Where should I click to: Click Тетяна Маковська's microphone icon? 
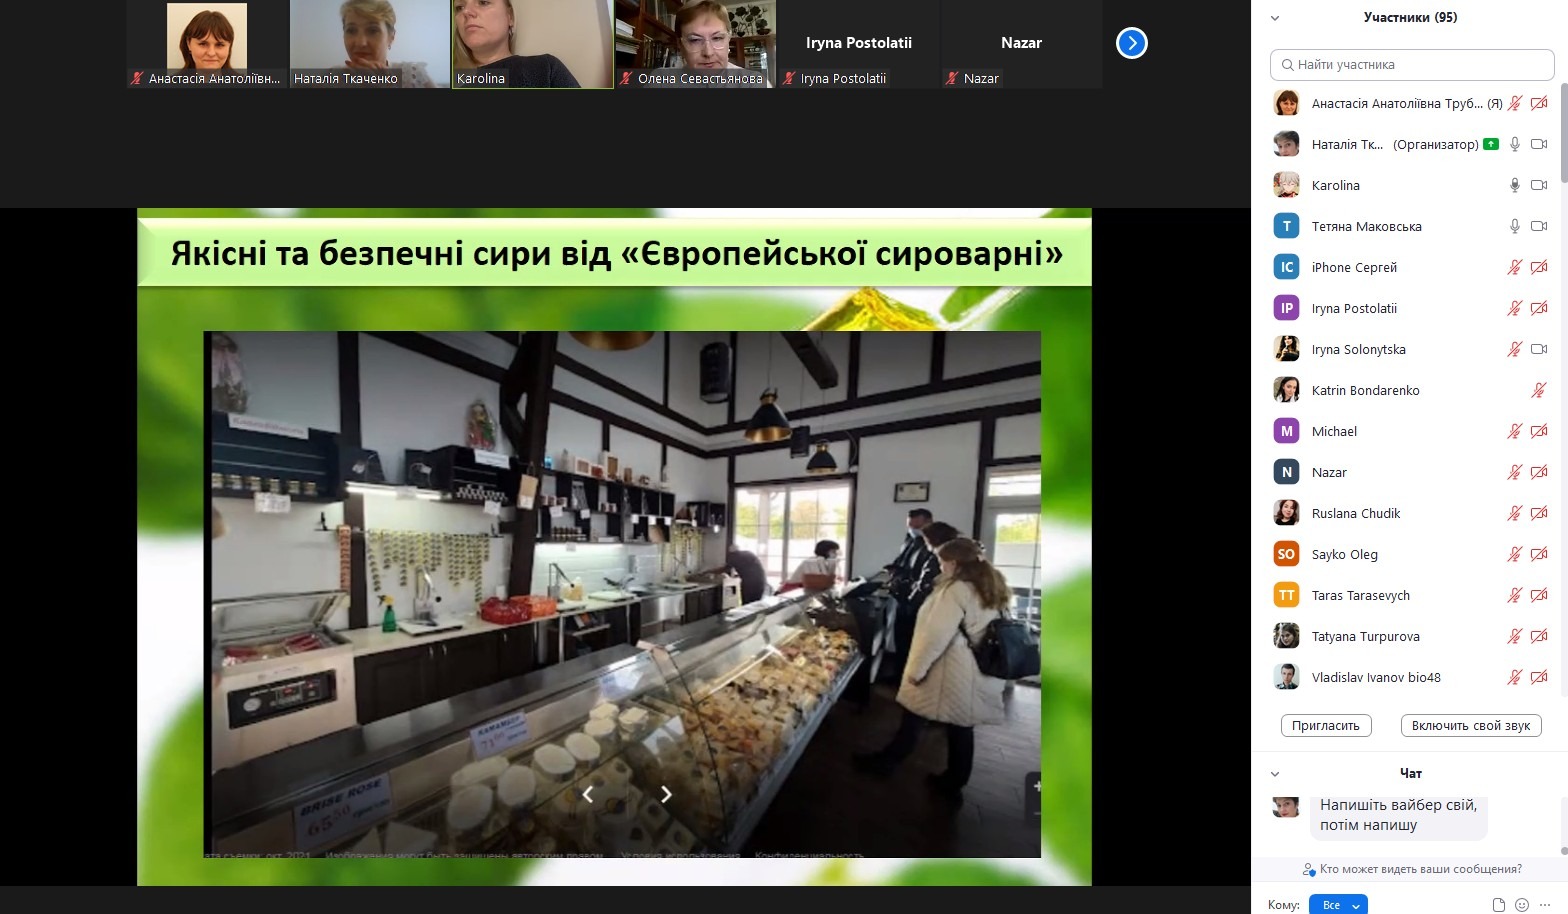1515,226
